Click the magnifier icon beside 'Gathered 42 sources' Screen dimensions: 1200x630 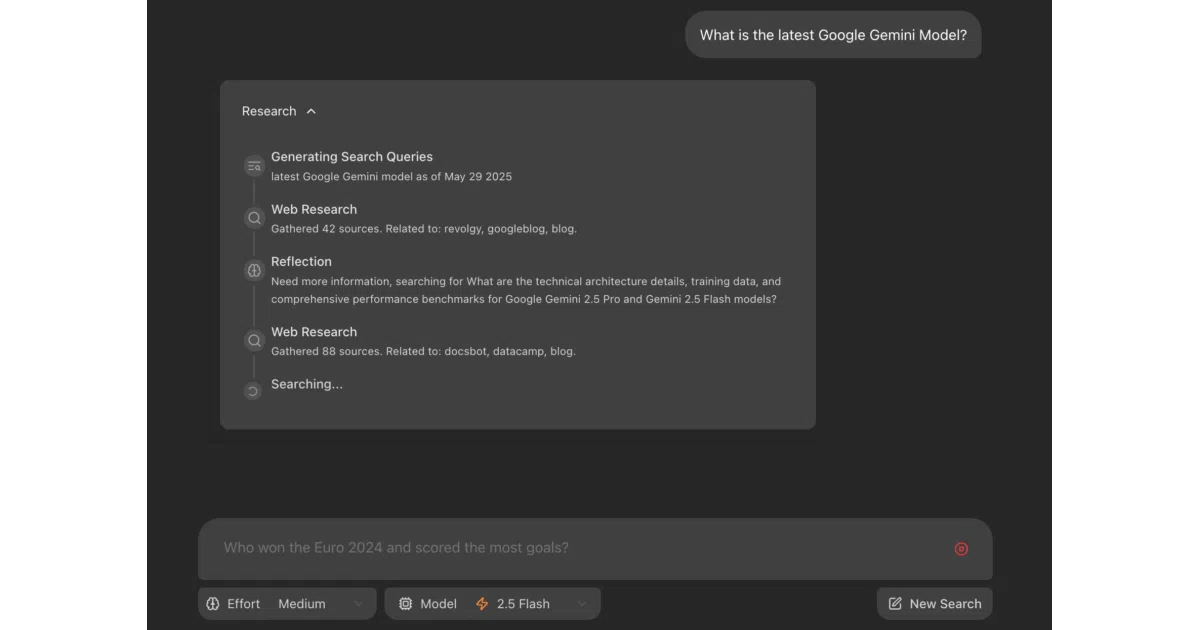254,218
